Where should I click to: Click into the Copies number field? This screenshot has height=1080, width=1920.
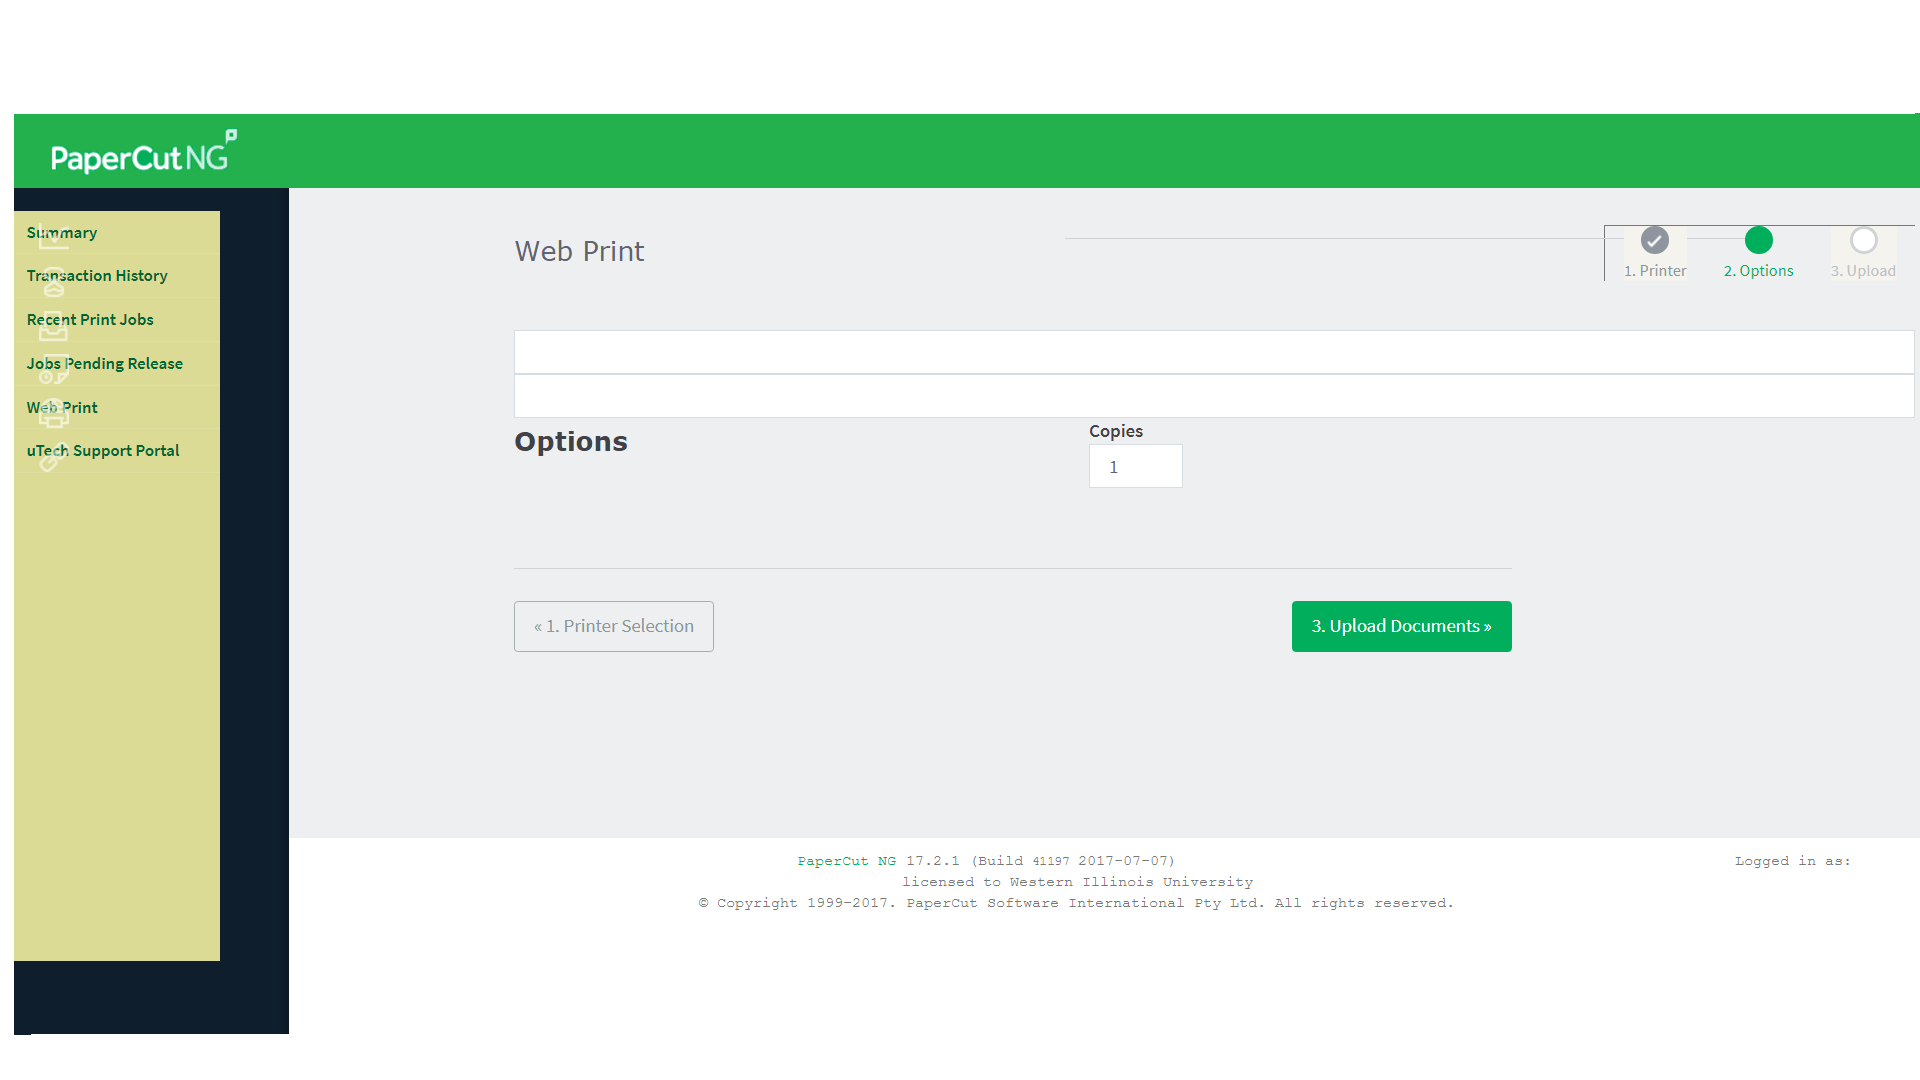[1135, 467]
